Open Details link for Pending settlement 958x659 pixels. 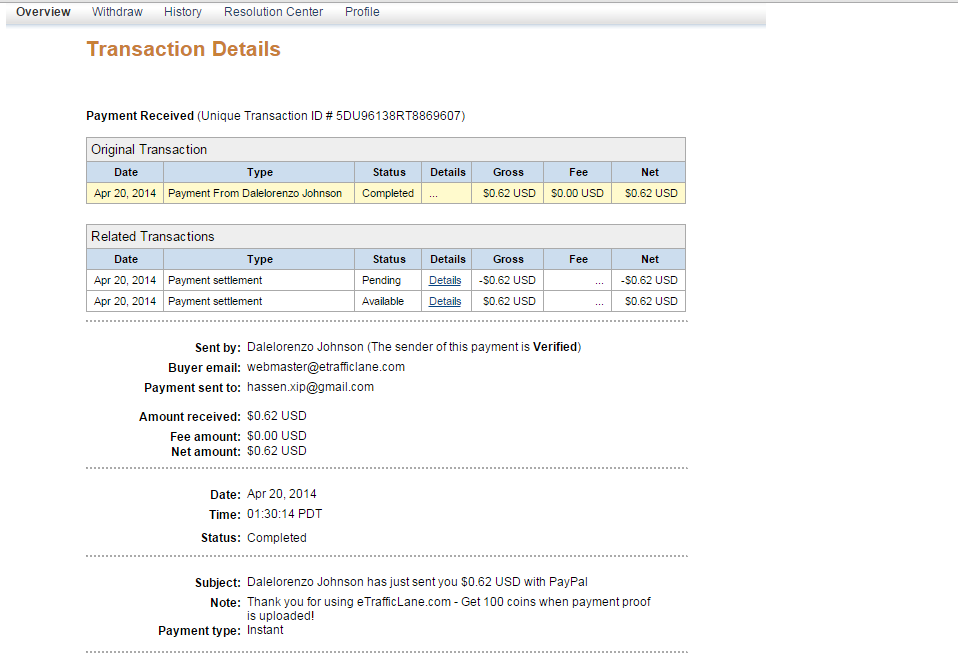click(x=445, y=280)
